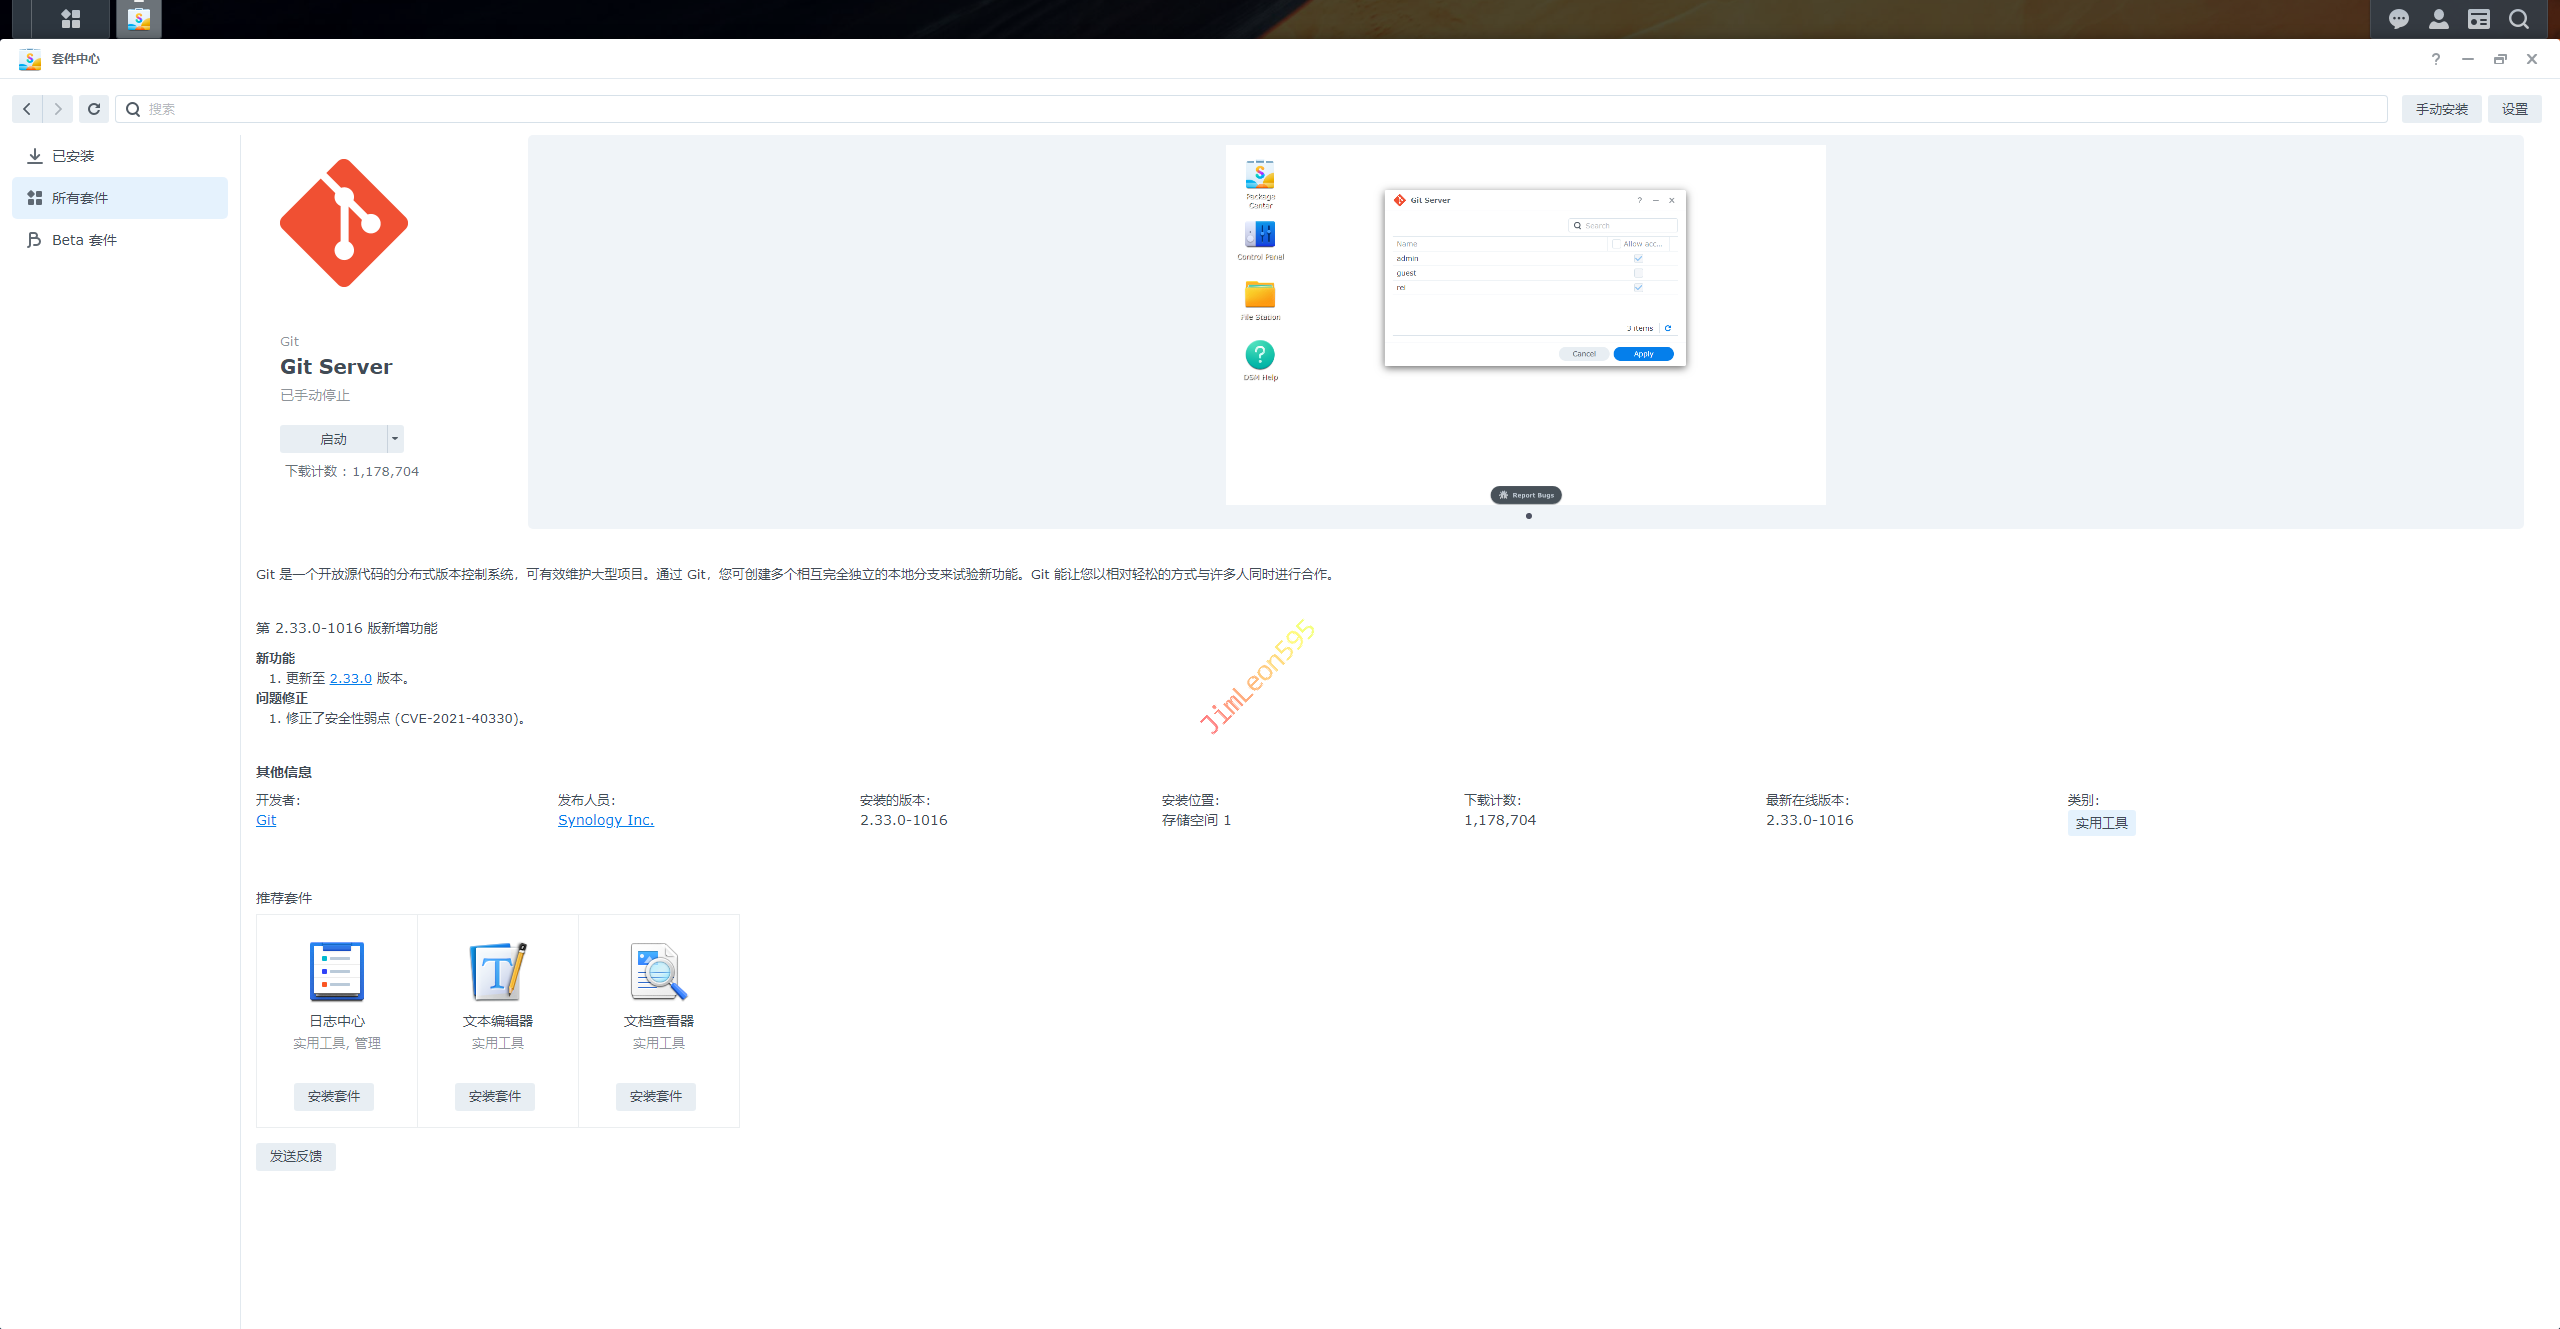Click the Git Server screenshot thumbnail
This screenshot has width=2560, height=1329.
[x=1525, y=325]
